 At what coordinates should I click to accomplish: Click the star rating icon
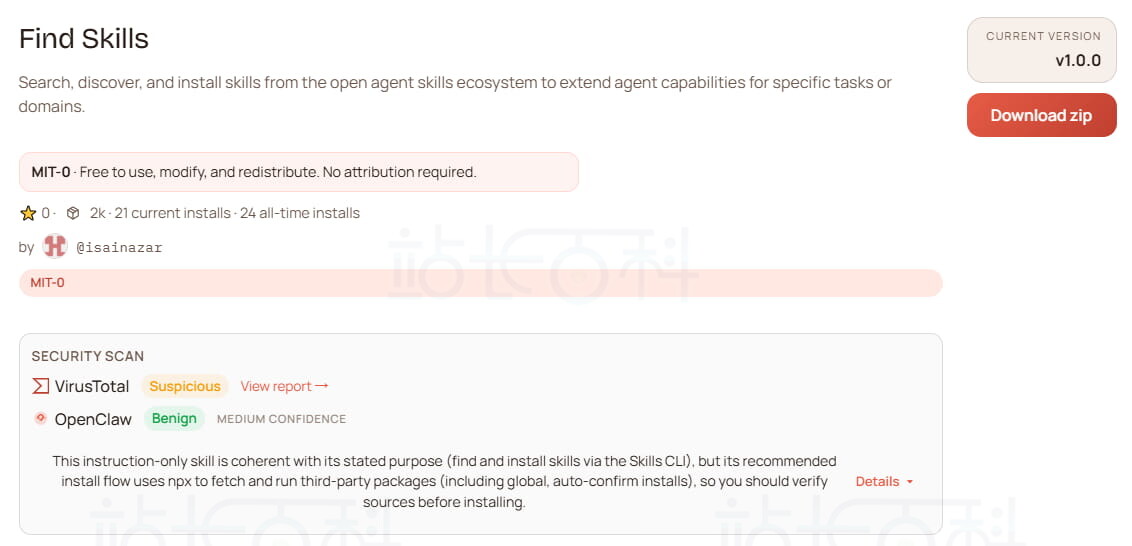[28, 213]
